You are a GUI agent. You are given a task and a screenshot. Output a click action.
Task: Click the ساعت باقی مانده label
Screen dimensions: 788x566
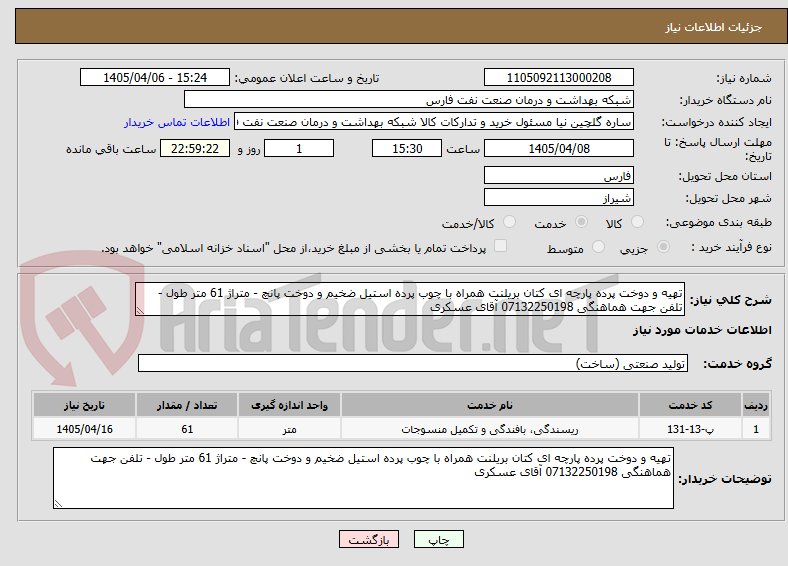[111, 149]
